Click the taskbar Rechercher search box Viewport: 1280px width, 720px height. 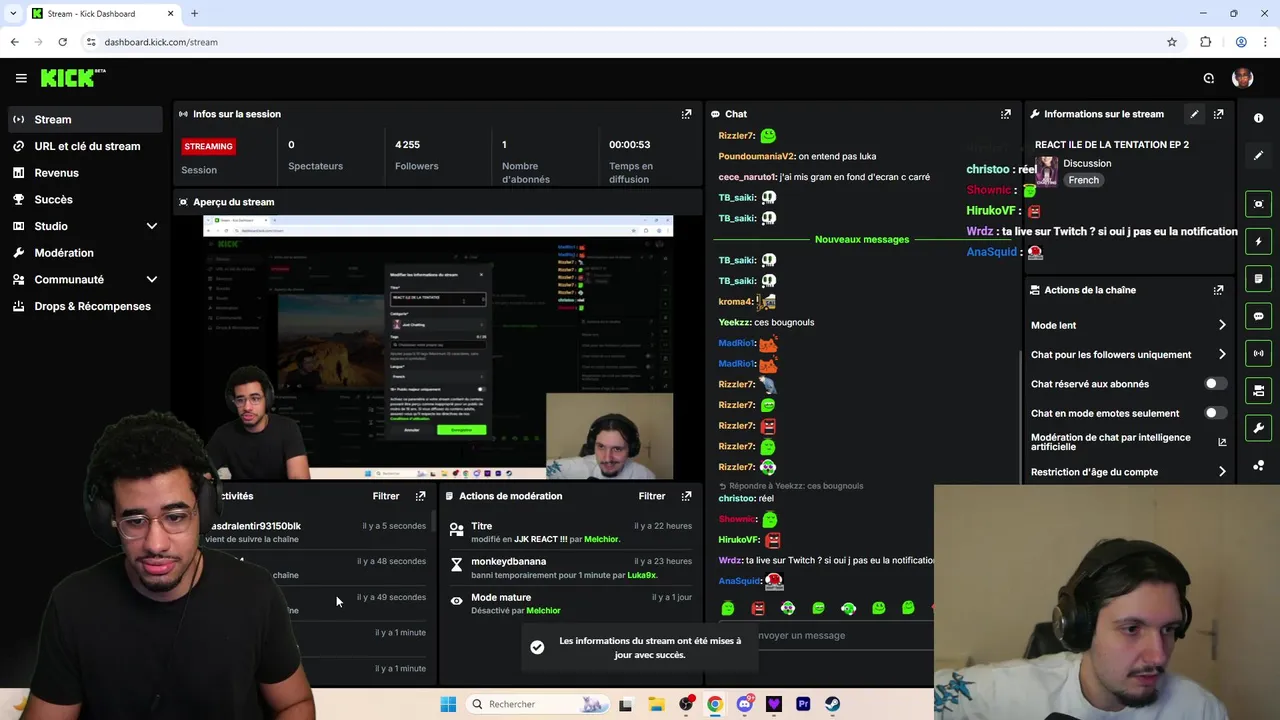[539, 704]
